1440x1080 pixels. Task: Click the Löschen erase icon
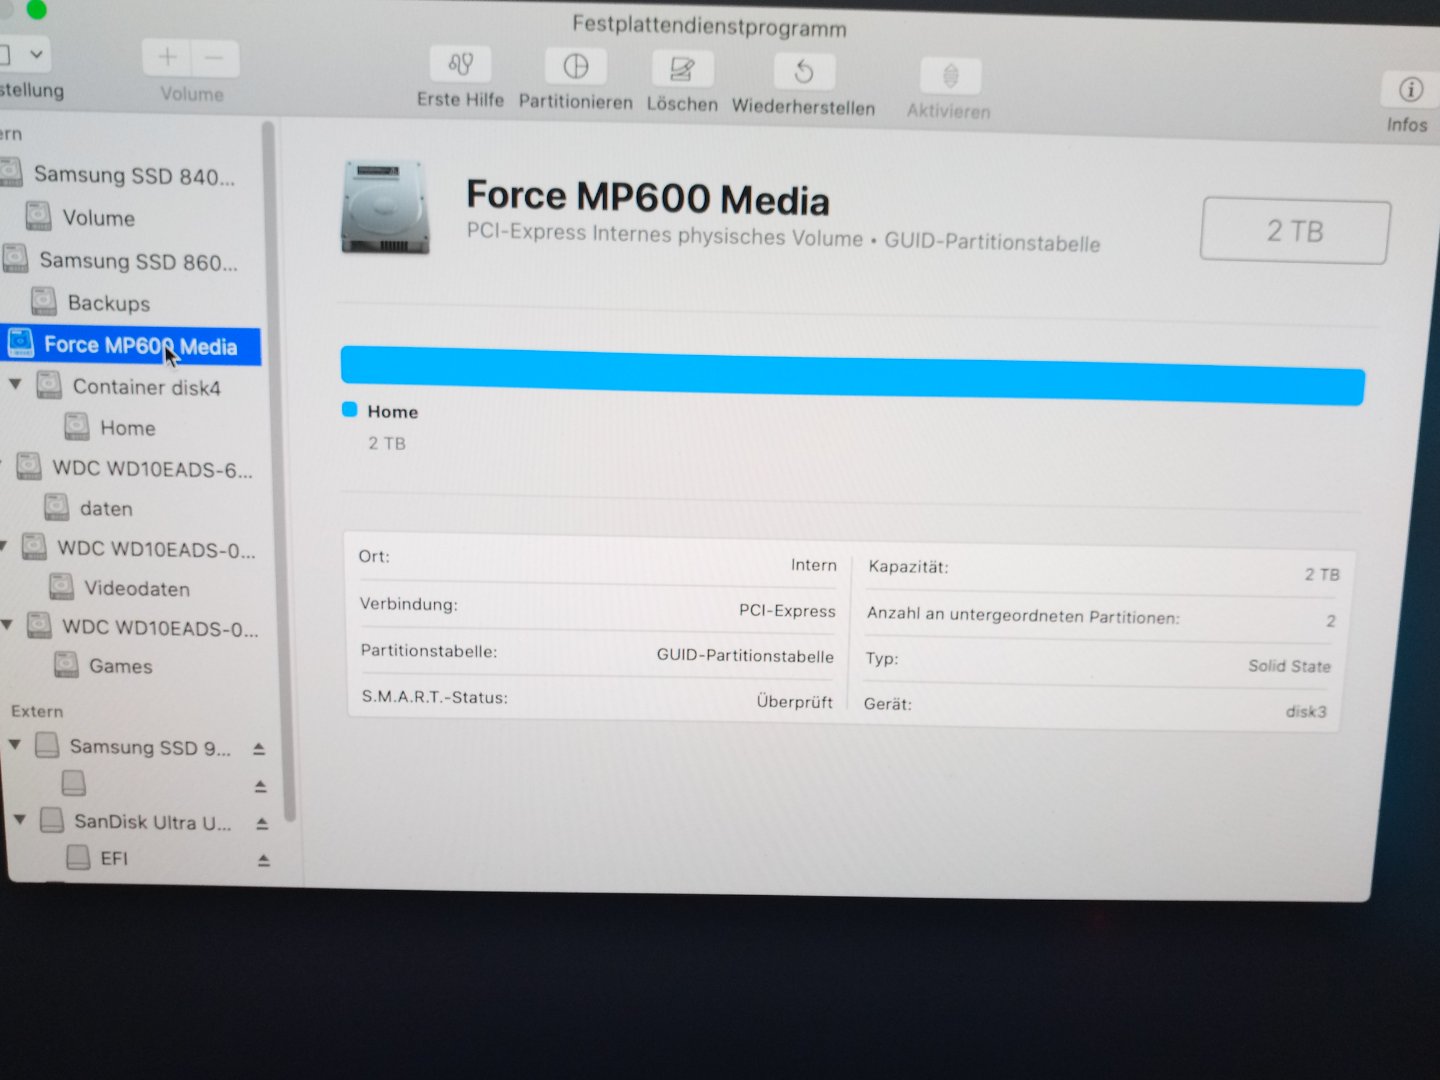(x=682, y=70)
